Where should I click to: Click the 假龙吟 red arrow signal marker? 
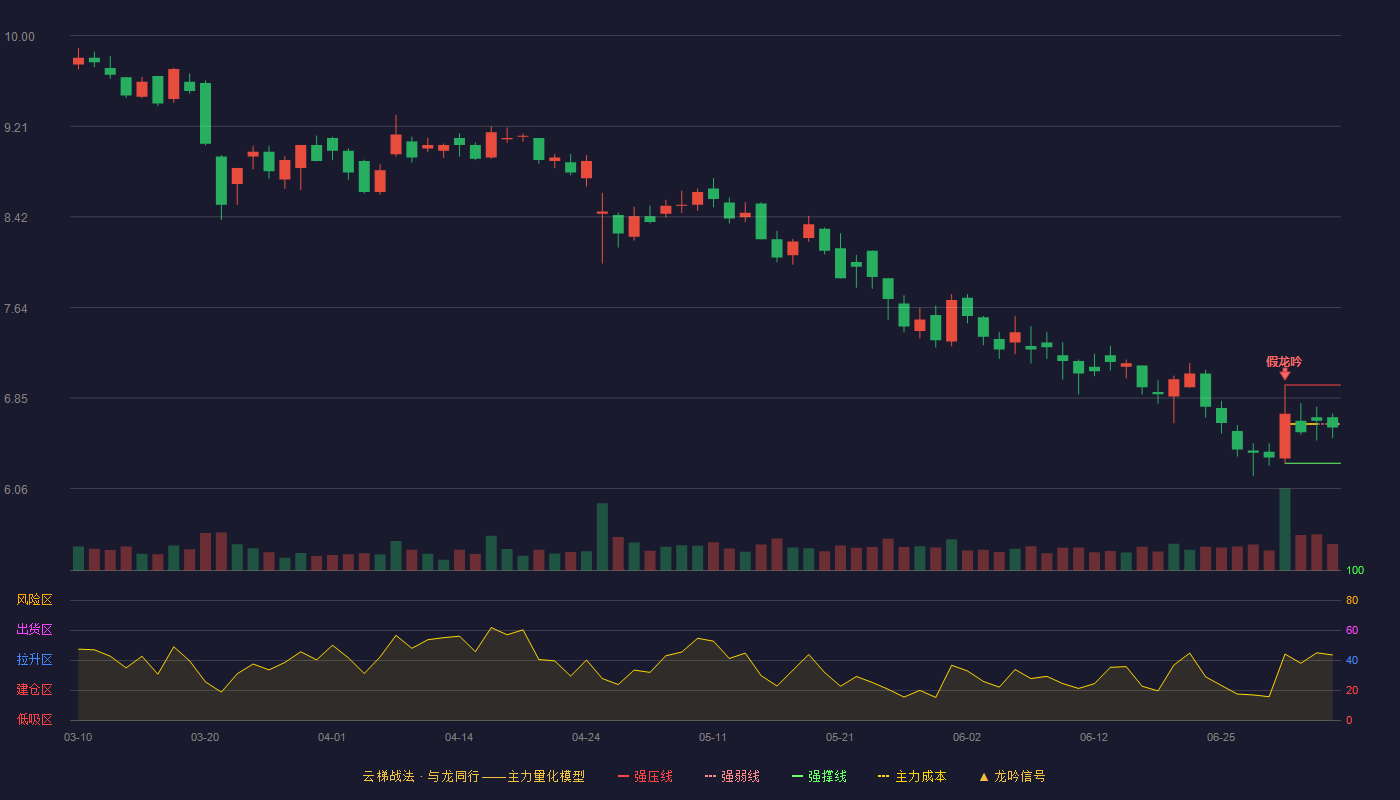coord(1285,374)
